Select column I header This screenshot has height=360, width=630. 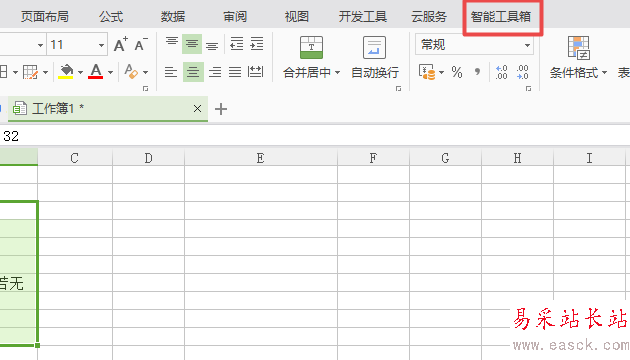coord(589,158)
